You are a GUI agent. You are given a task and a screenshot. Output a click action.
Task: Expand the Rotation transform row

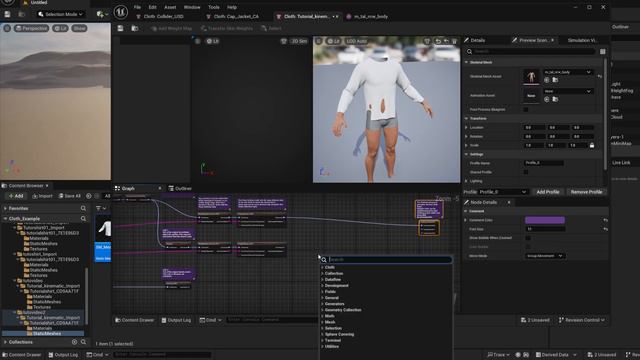(467, 136)
